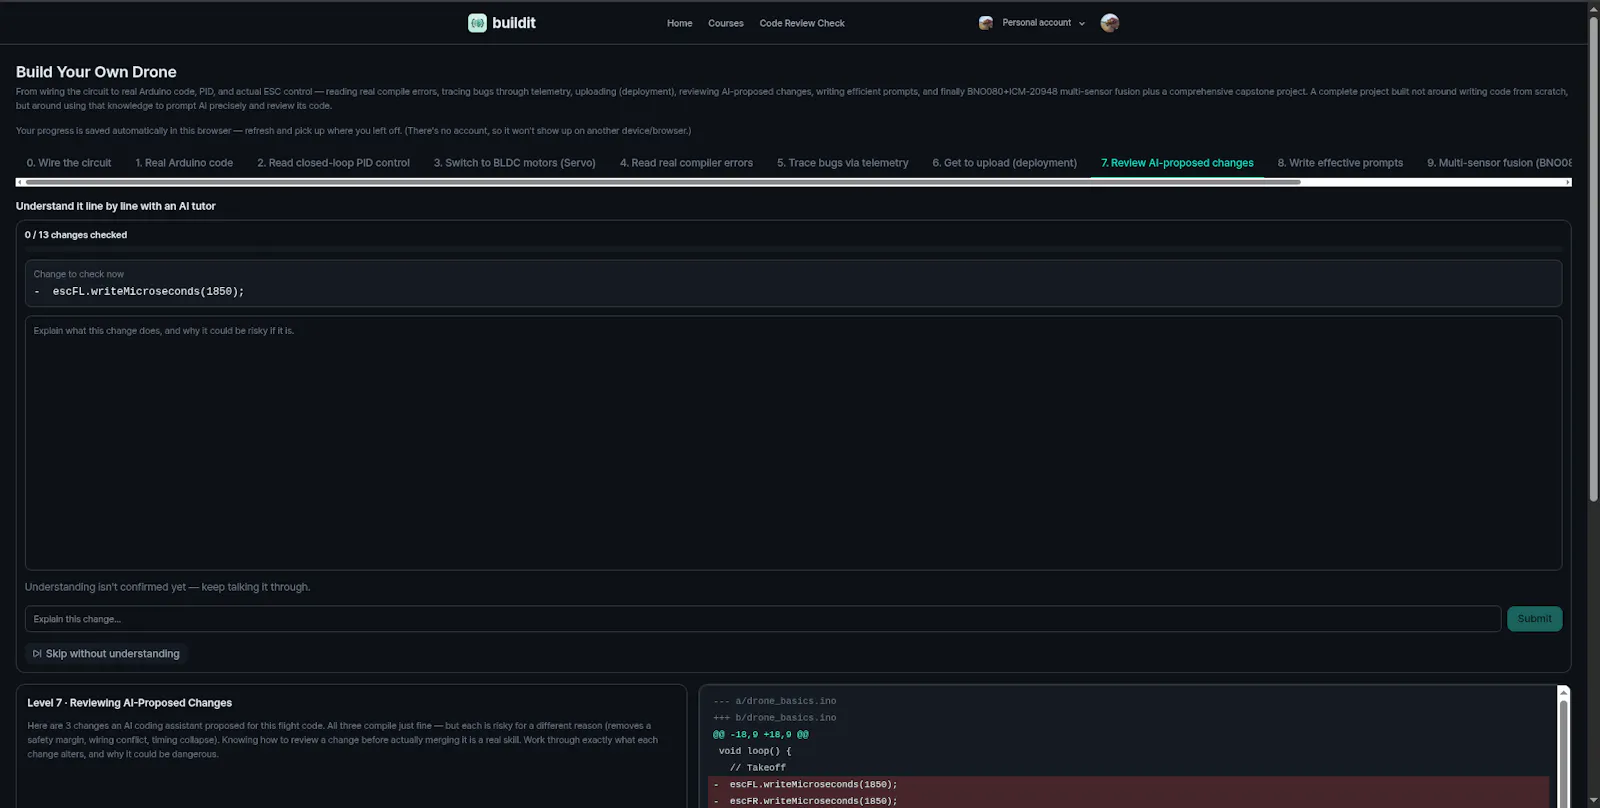Click the Change to check now code line
1600x808 pixels.
click(148, 292)
